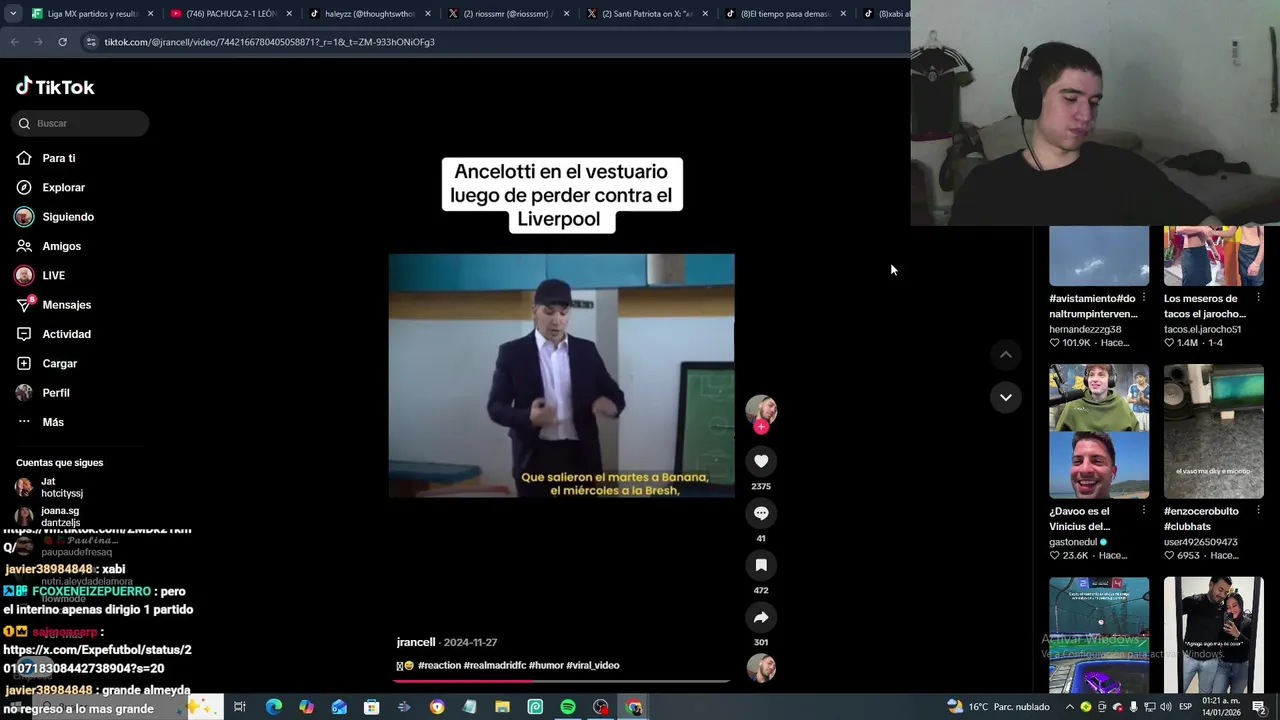Open the #avistamiento video thumbnail
This screenshot has height=720, width=1280.
point(1099,255)
